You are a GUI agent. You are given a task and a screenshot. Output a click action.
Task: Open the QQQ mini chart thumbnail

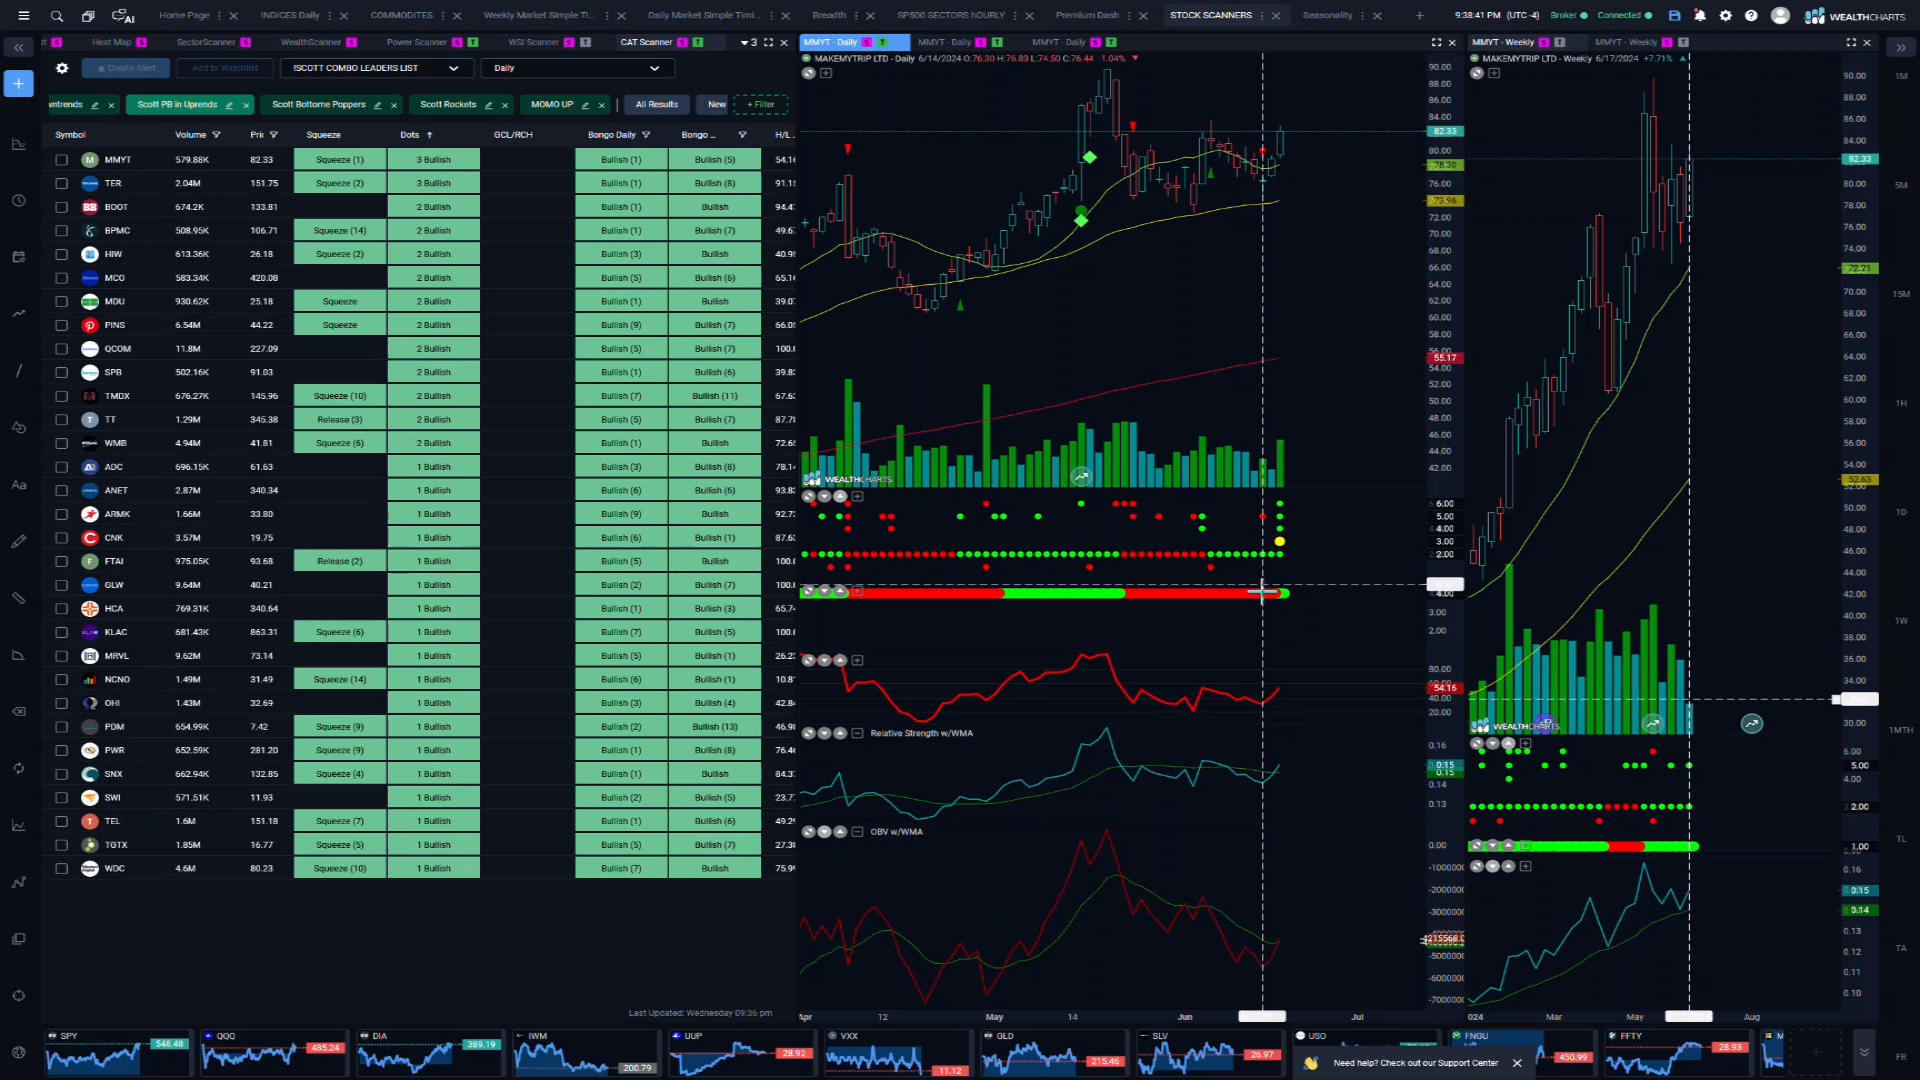pyautogui.click(x=274, y=1053)
